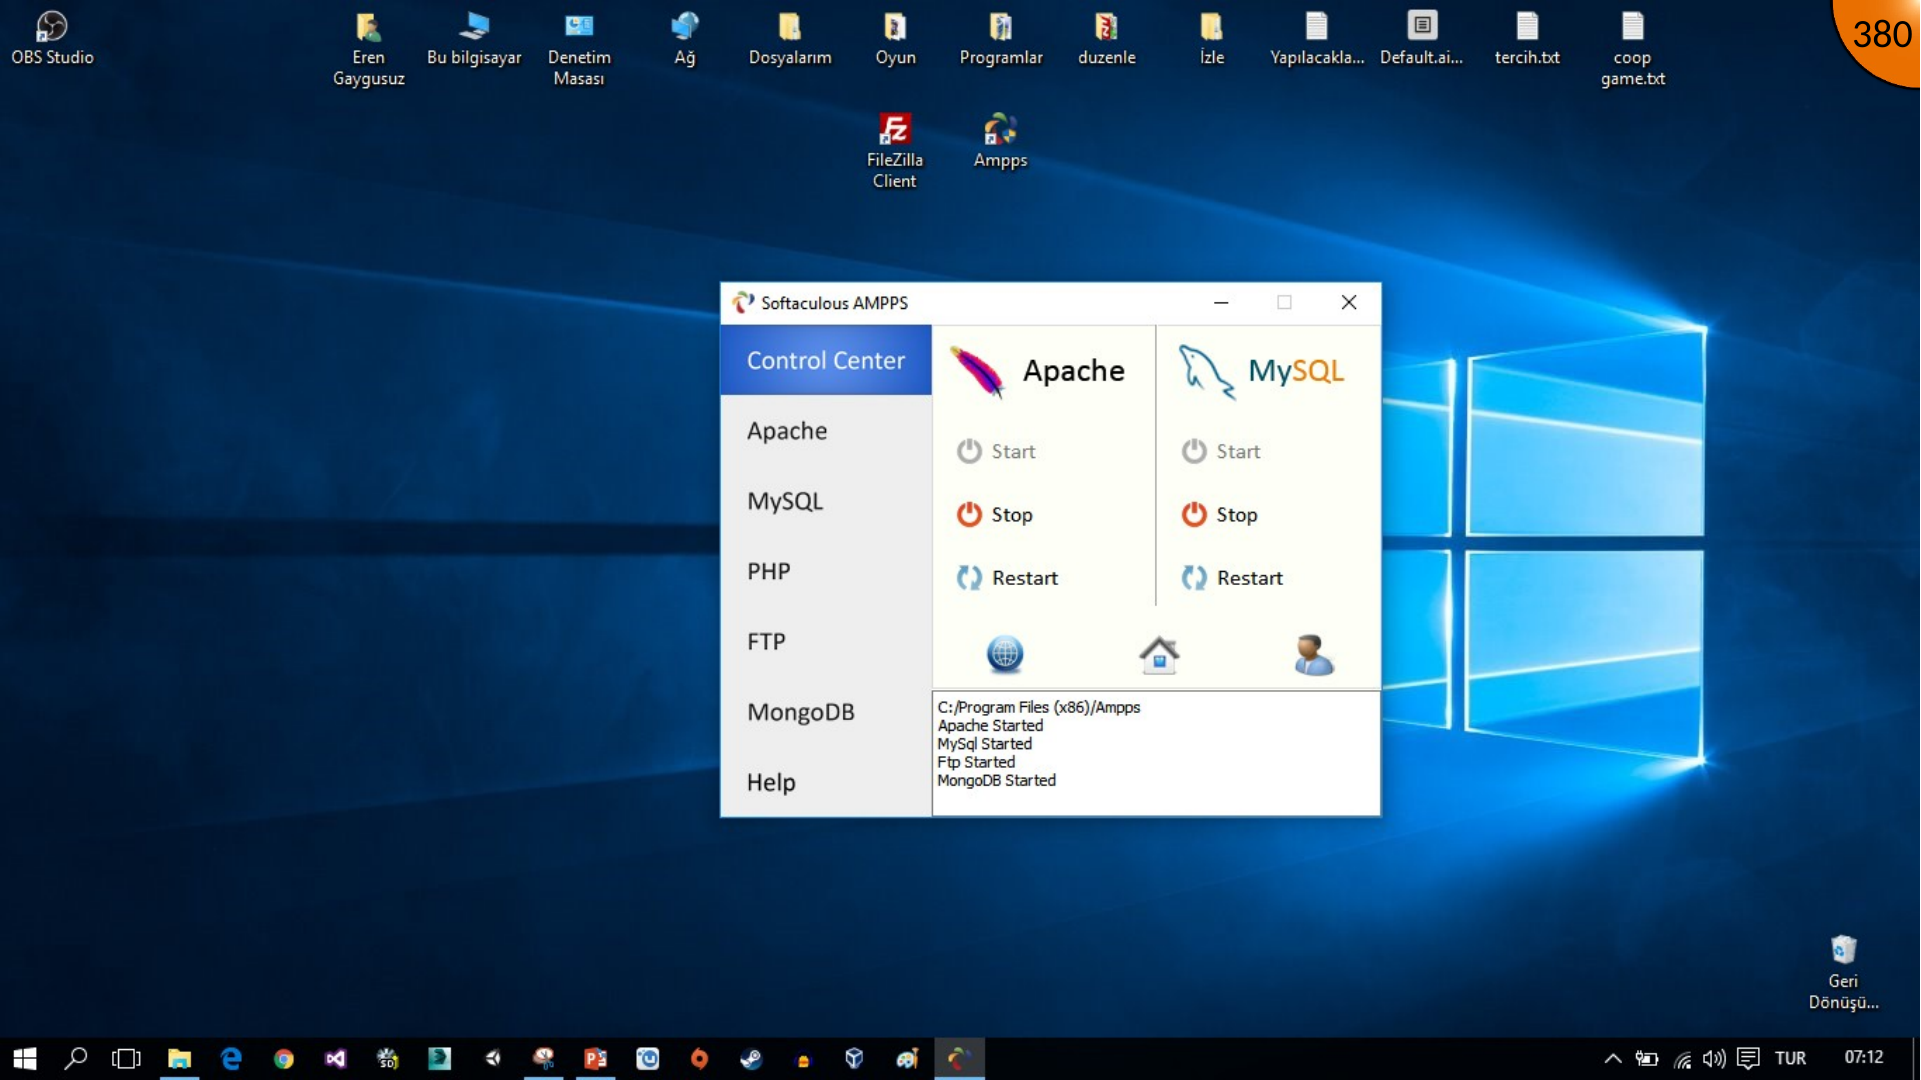1921x1080 pixels.
Task: Select the Ağ network desktop icon
Action: click(685, 38)
